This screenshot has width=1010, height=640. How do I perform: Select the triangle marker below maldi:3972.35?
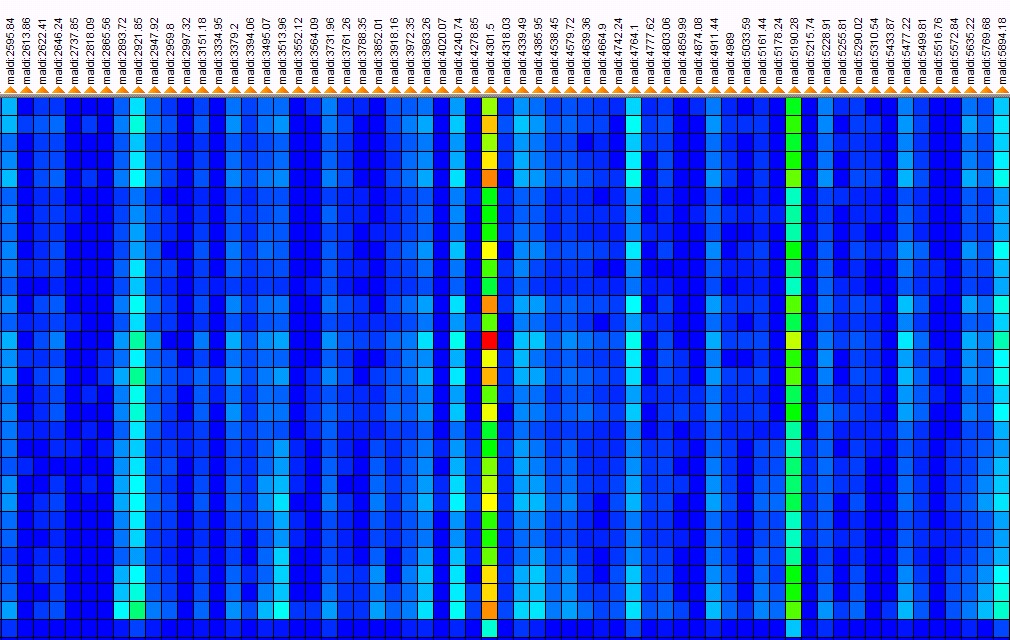click(x=410, y=90)
